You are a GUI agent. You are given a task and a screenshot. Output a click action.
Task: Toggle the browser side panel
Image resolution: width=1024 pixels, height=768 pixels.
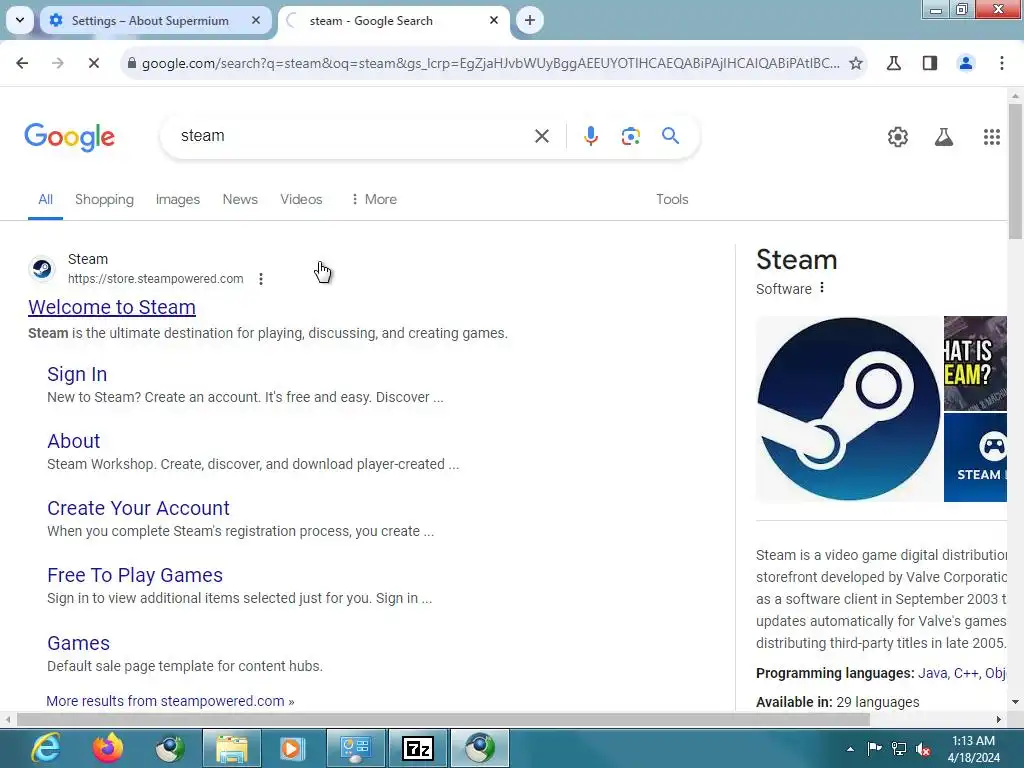929,63
